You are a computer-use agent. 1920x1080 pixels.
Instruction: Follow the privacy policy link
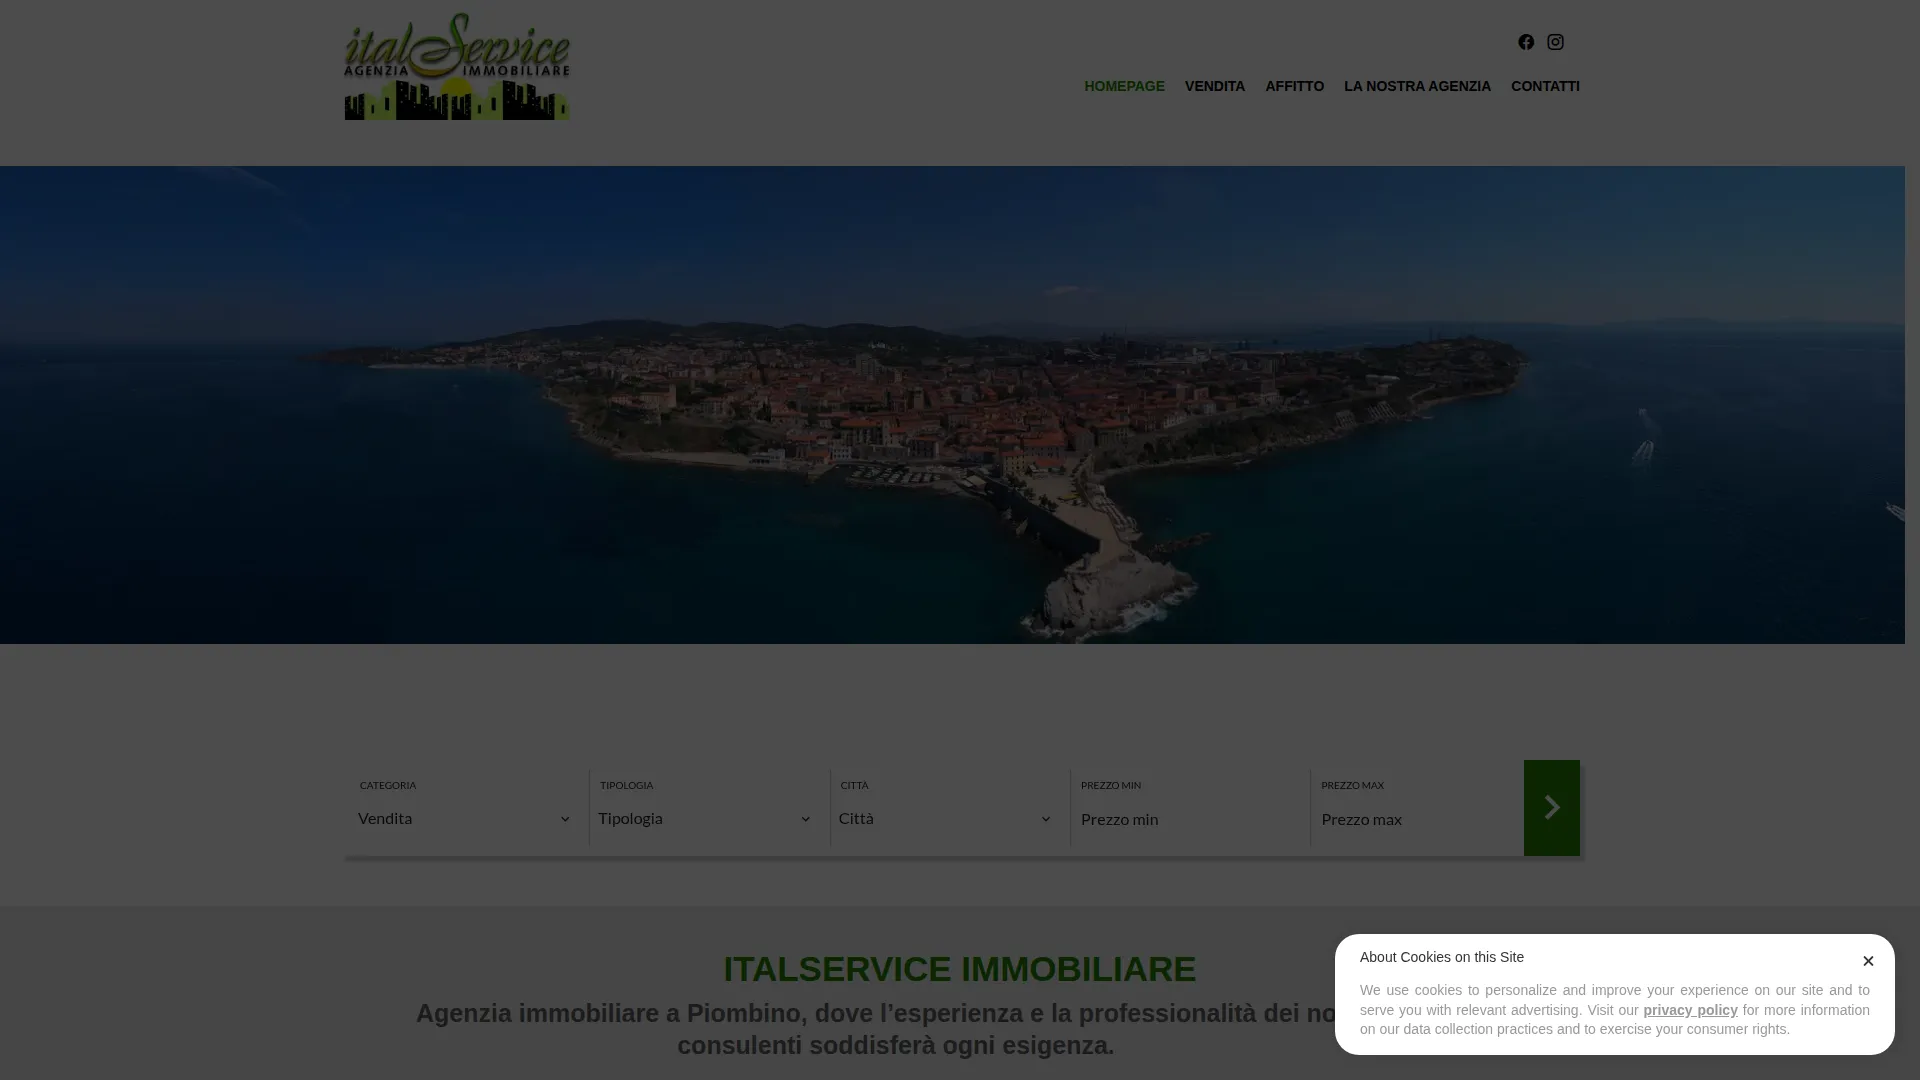point(1690,1010)
